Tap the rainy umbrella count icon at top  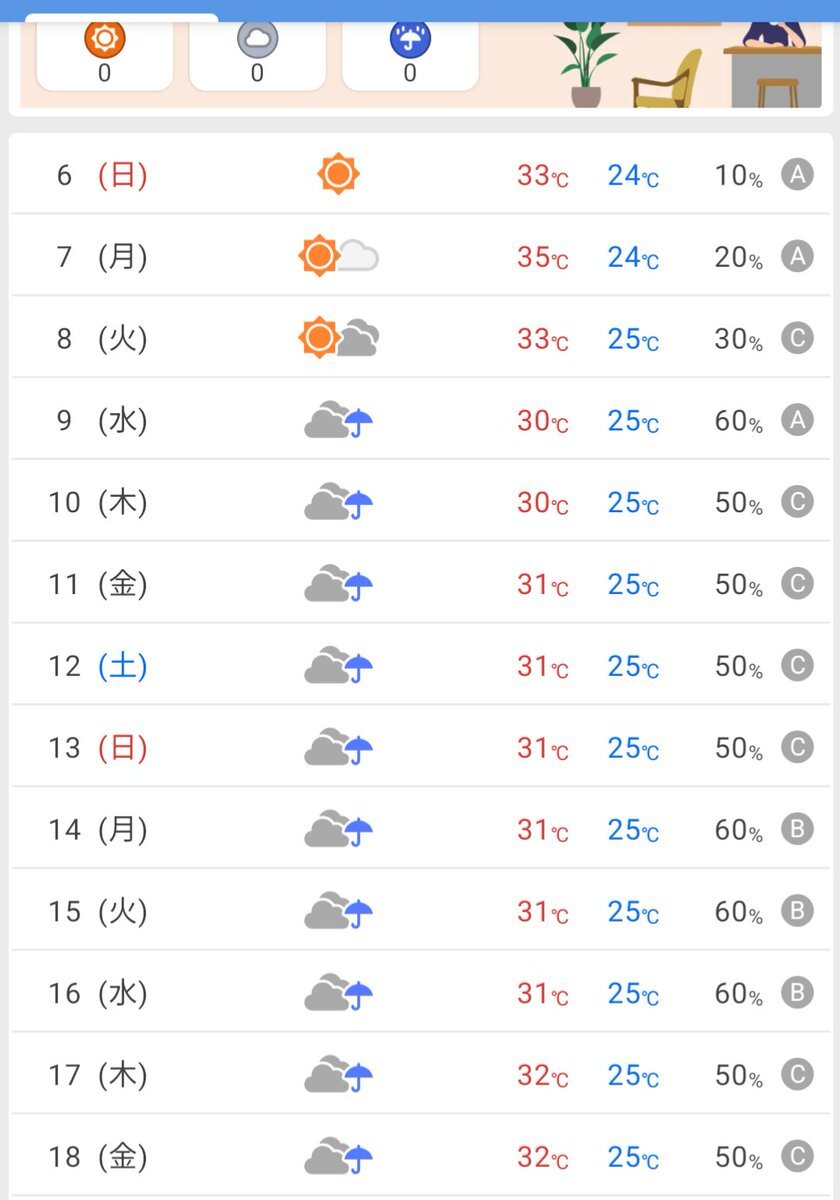coord(410,40)
